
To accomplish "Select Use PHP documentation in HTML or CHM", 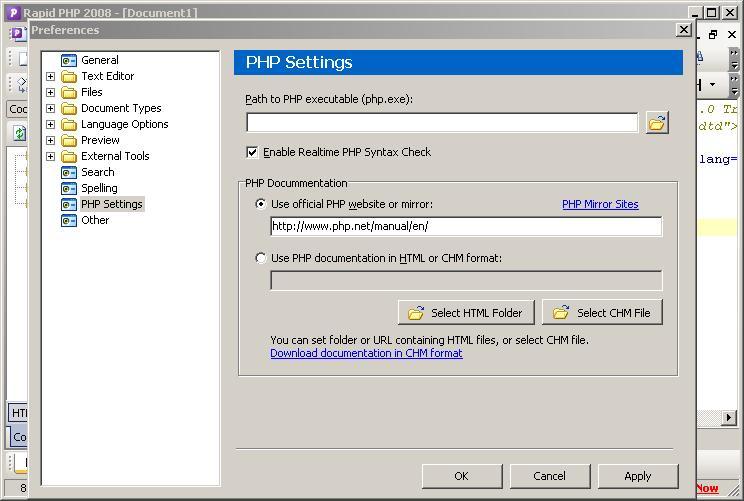I will pyautogui.click(x=260, y=258).
